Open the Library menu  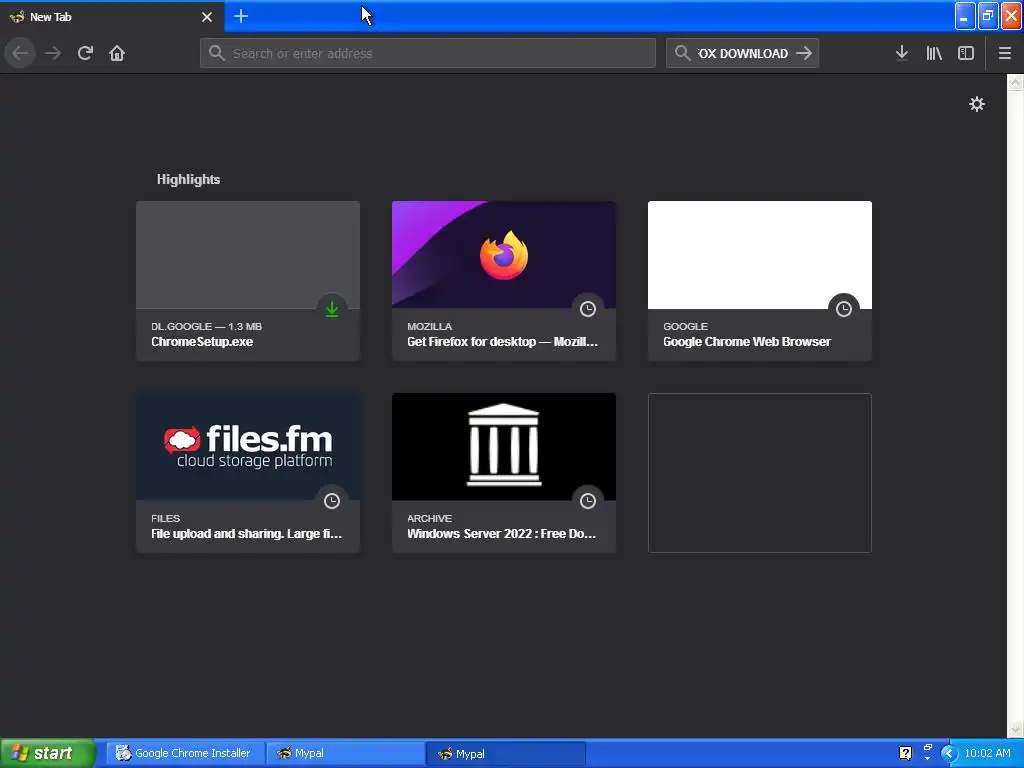934,53
